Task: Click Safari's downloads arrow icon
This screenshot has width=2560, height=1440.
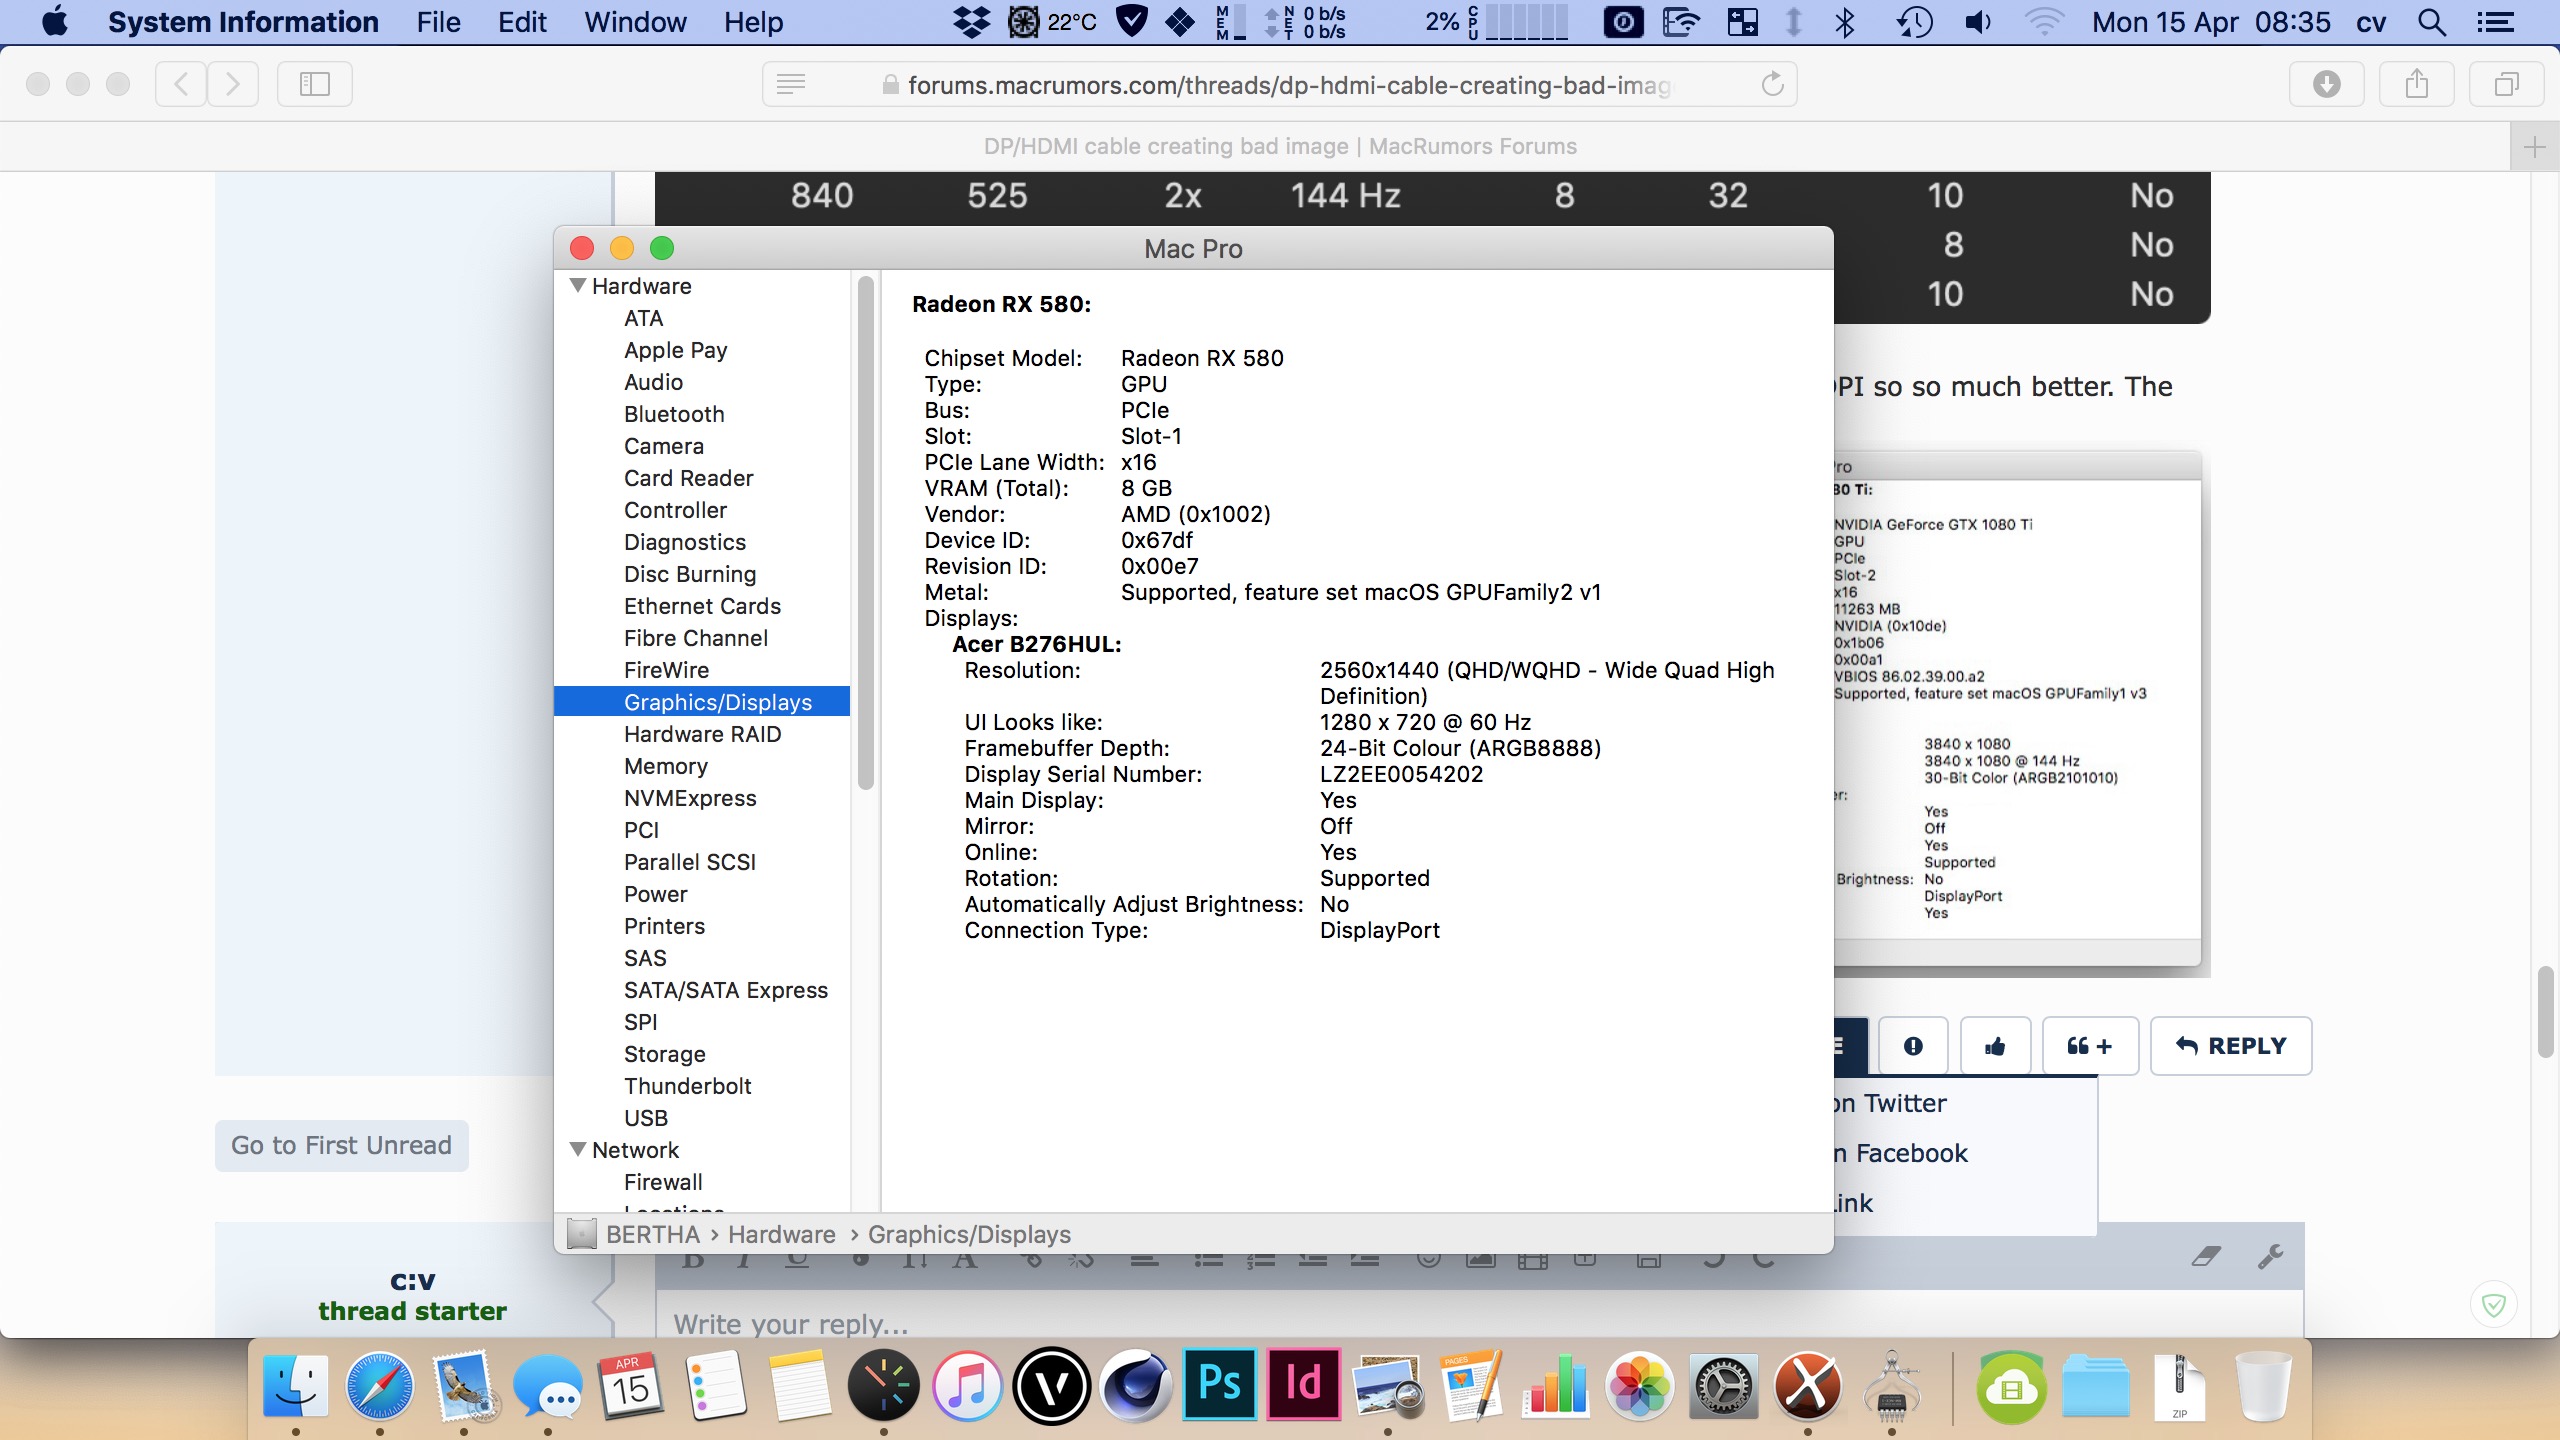Action: click(2327, 84)
